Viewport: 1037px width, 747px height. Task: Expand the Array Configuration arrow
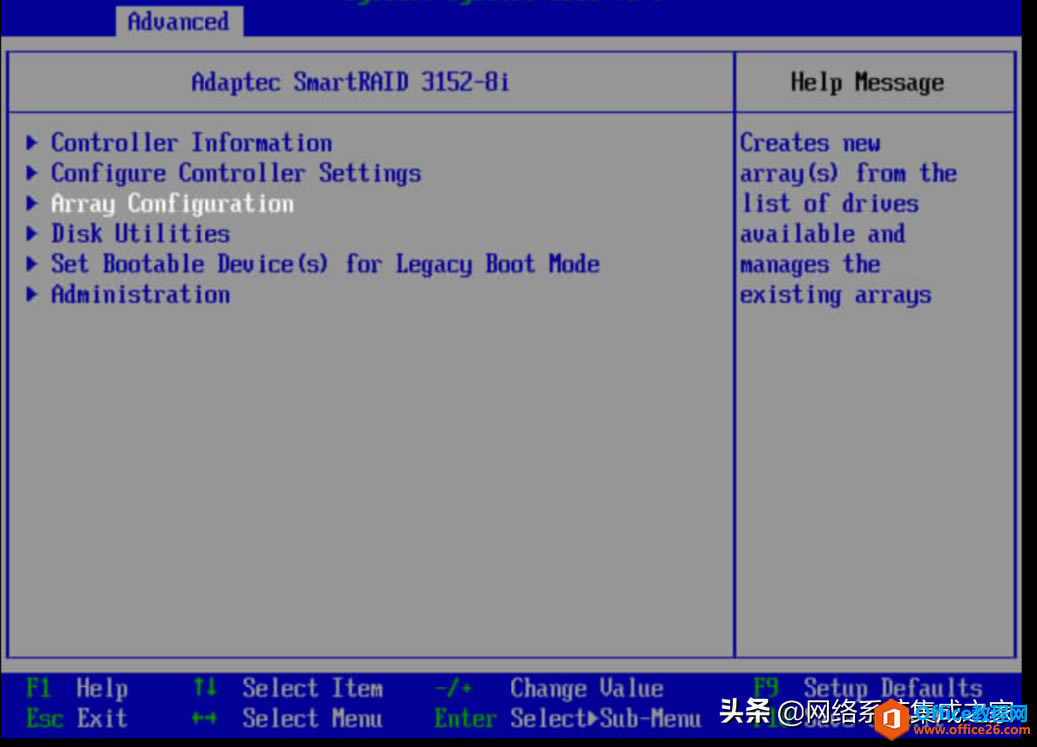tap(31, 203)
